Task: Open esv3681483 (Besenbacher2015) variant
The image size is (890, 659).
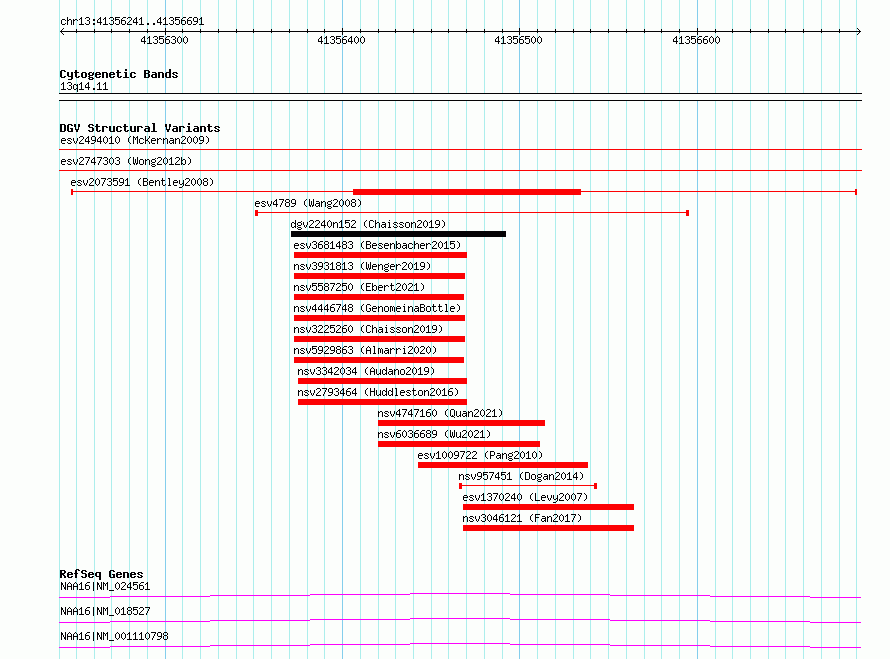Action: tap(377, 245)
